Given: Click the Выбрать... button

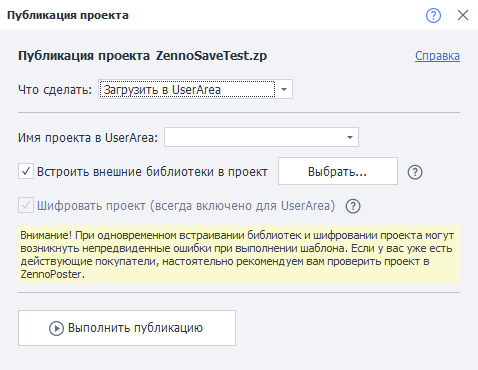Looking at the screenshot, I should pos(338,171).
